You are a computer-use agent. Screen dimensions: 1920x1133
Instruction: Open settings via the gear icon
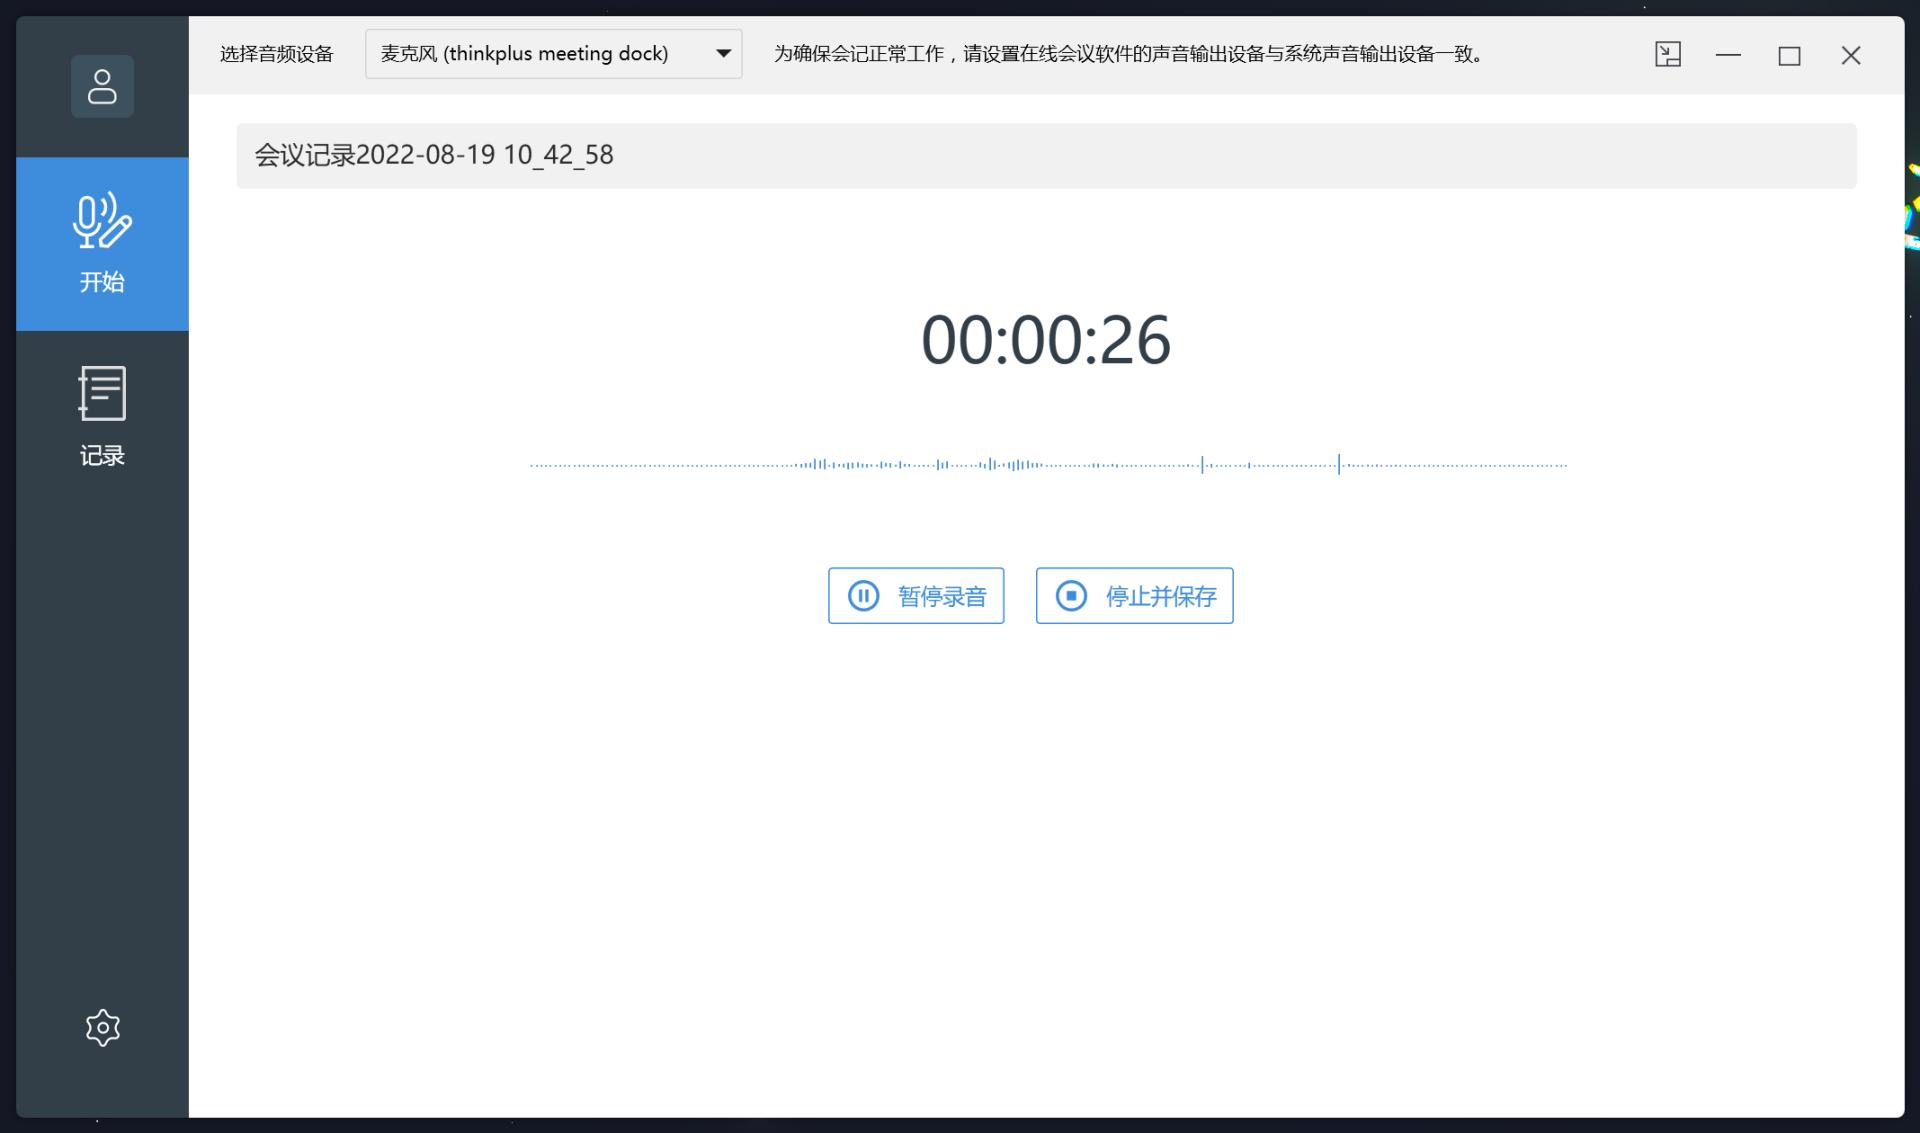102,1027
